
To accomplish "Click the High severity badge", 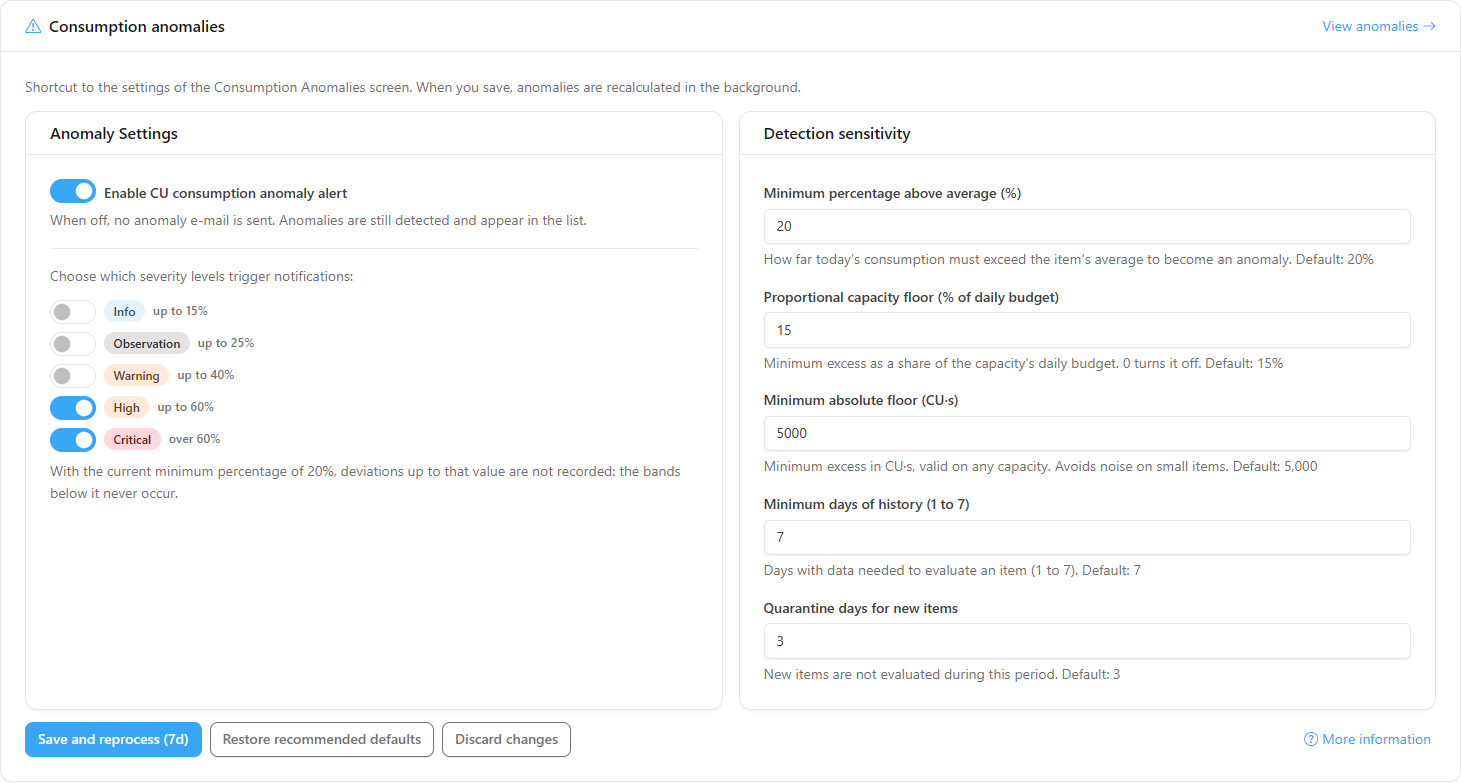I will [127, 407].
